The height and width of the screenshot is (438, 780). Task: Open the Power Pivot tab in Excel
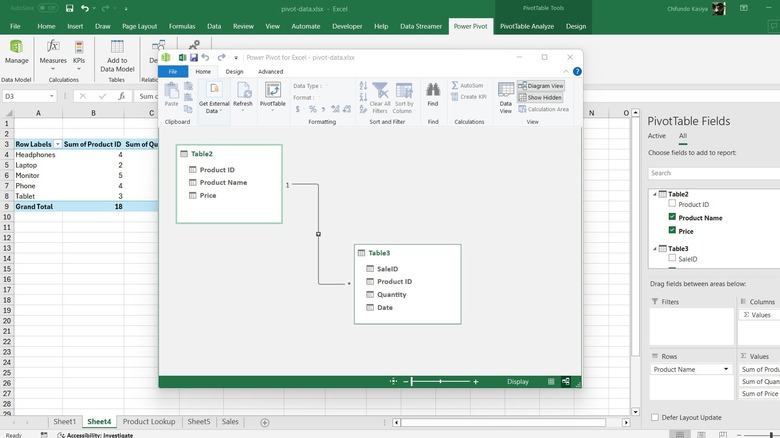pyautogui.click(x=470, y=26)
